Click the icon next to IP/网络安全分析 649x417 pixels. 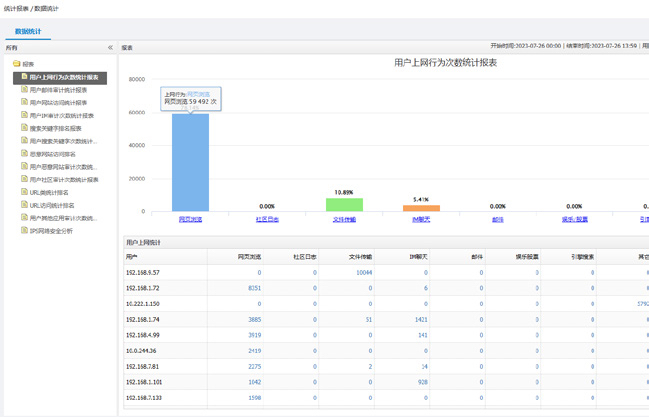click(24, 231)
